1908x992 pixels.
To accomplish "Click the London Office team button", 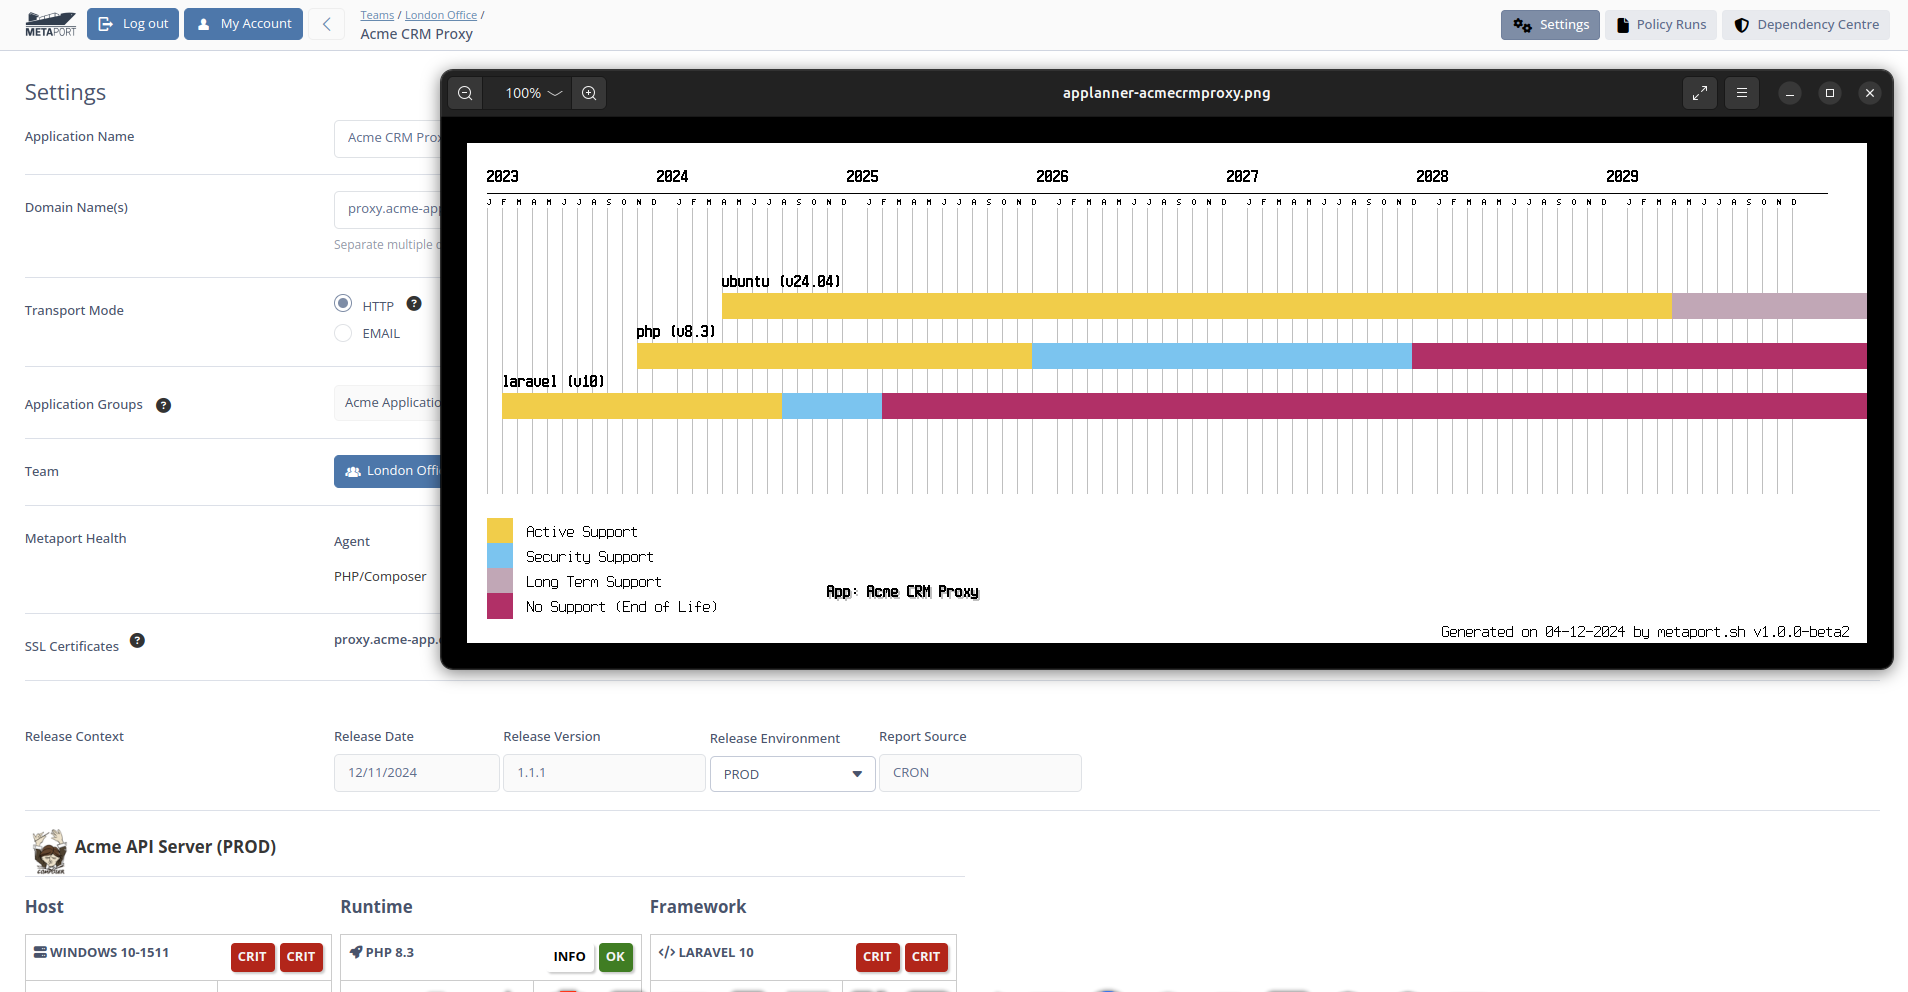I will (x=388, y=471).
